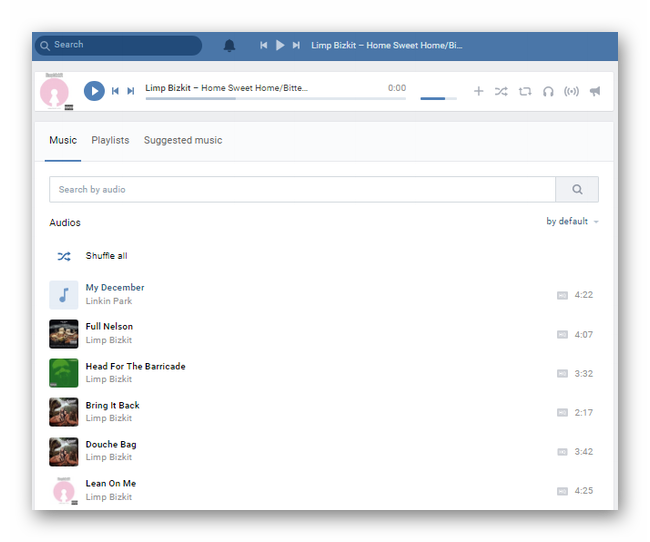Click the HD badge on Full Nelson

pos(562,334)
